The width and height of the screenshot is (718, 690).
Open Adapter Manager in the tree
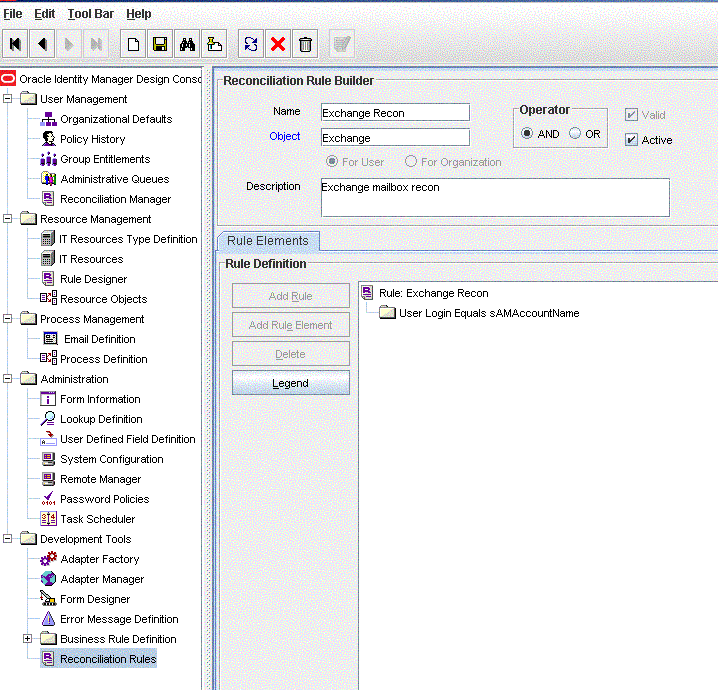(102, 579)
